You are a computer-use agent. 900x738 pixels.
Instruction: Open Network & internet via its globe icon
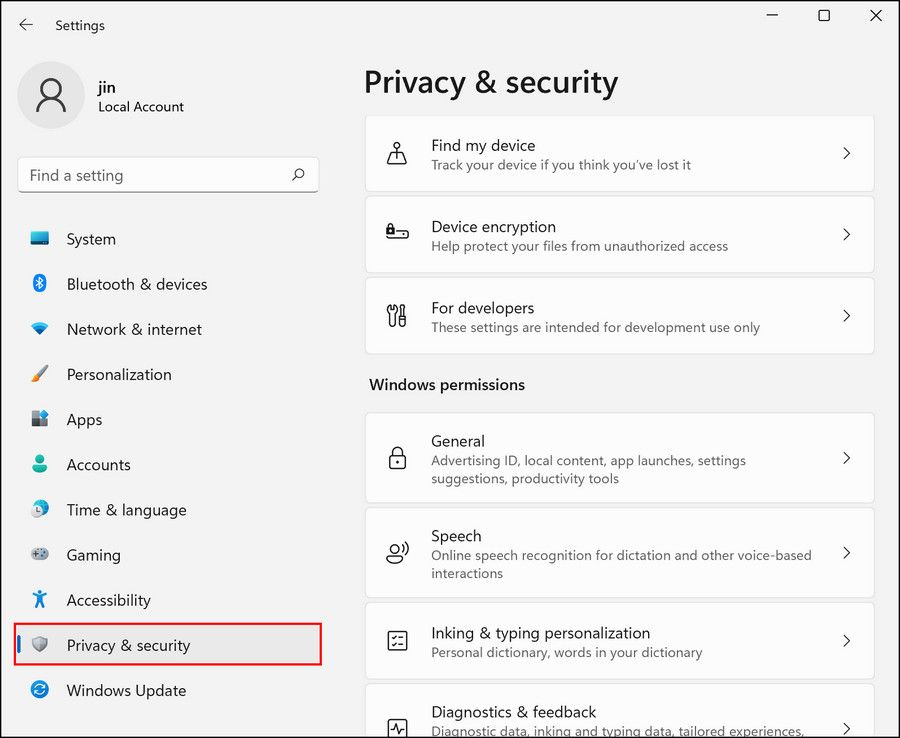[41, 329]
